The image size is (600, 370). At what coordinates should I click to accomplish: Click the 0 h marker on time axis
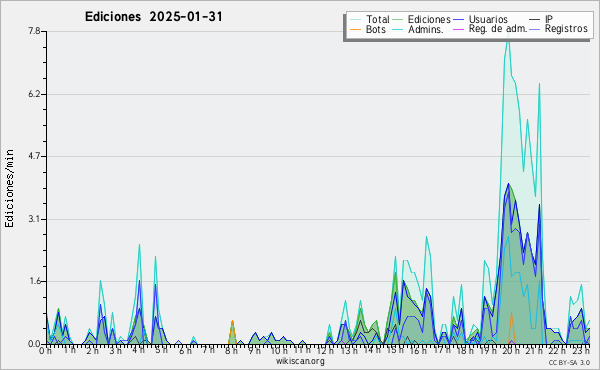point(46,350)
